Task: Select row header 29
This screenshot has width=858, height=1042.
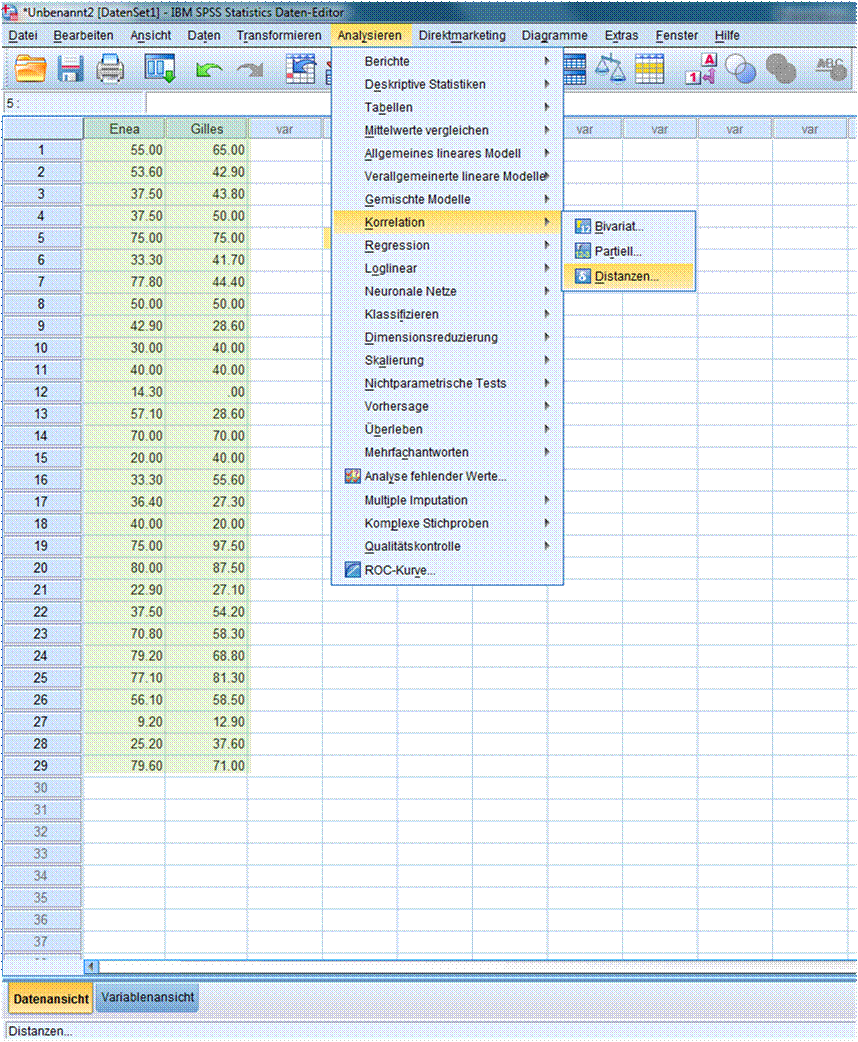Action: click(41, 766)
